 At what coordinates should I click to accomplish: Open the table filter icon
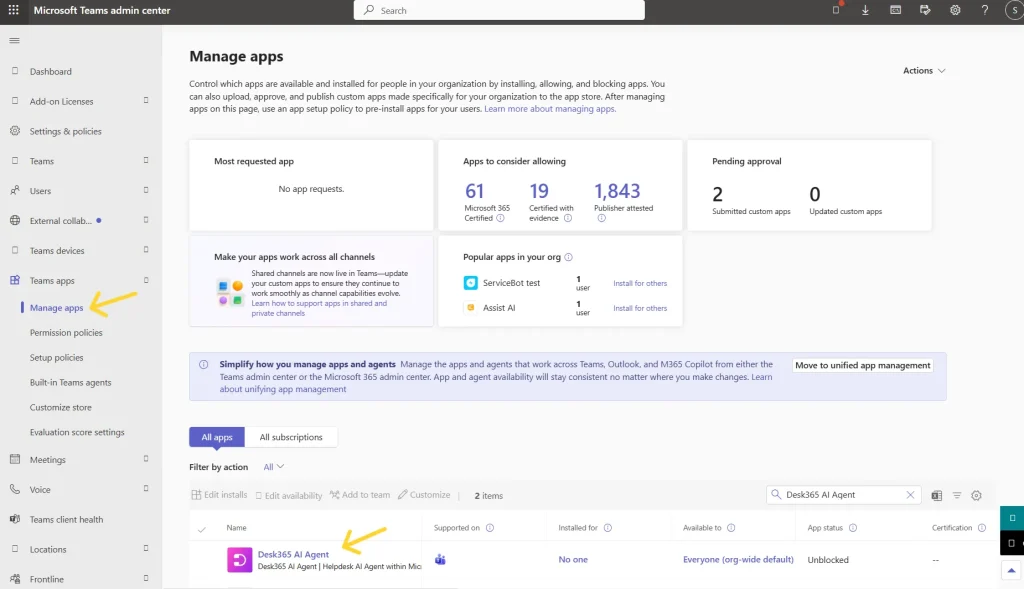pyautogui.click(x=957, y=496)
